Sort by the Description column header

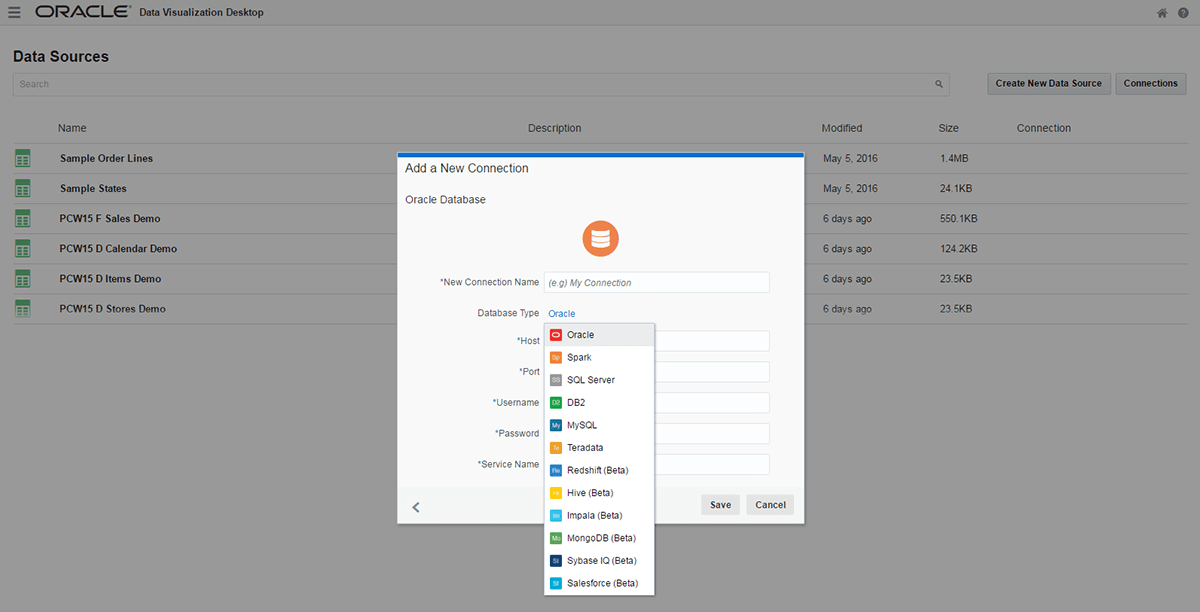pos(554,128)
